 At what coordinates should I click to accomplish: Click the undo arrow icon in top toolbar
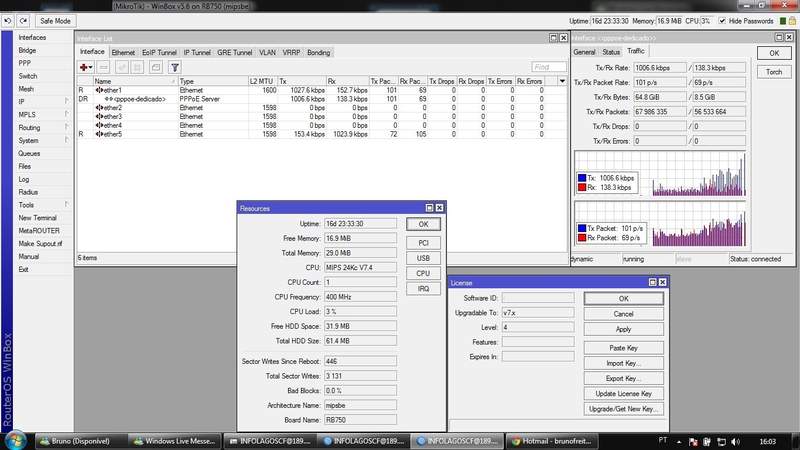click(8, 21)
